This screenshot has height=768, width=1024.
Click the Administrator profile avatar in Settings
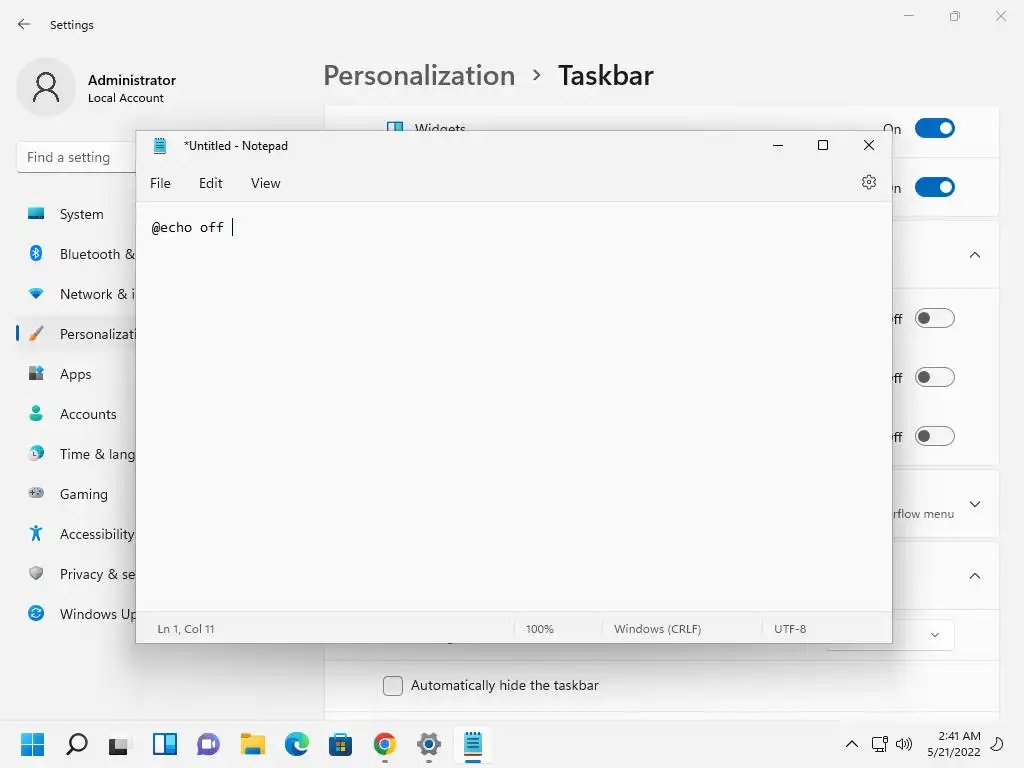(x=46, y=87)
